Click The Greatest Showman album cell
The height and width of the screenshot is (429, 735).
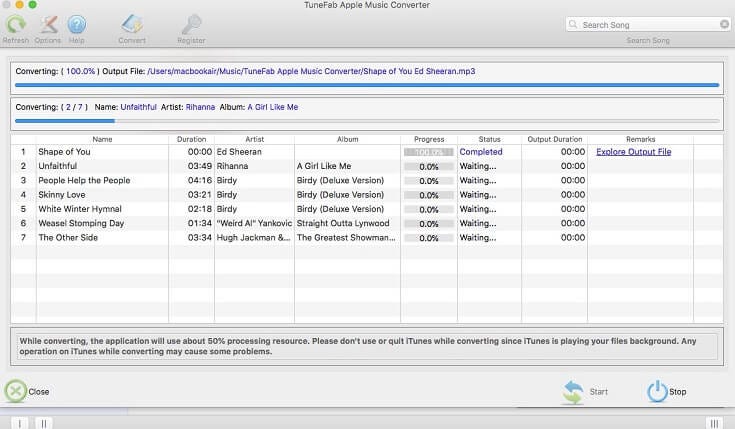point(346,238)
